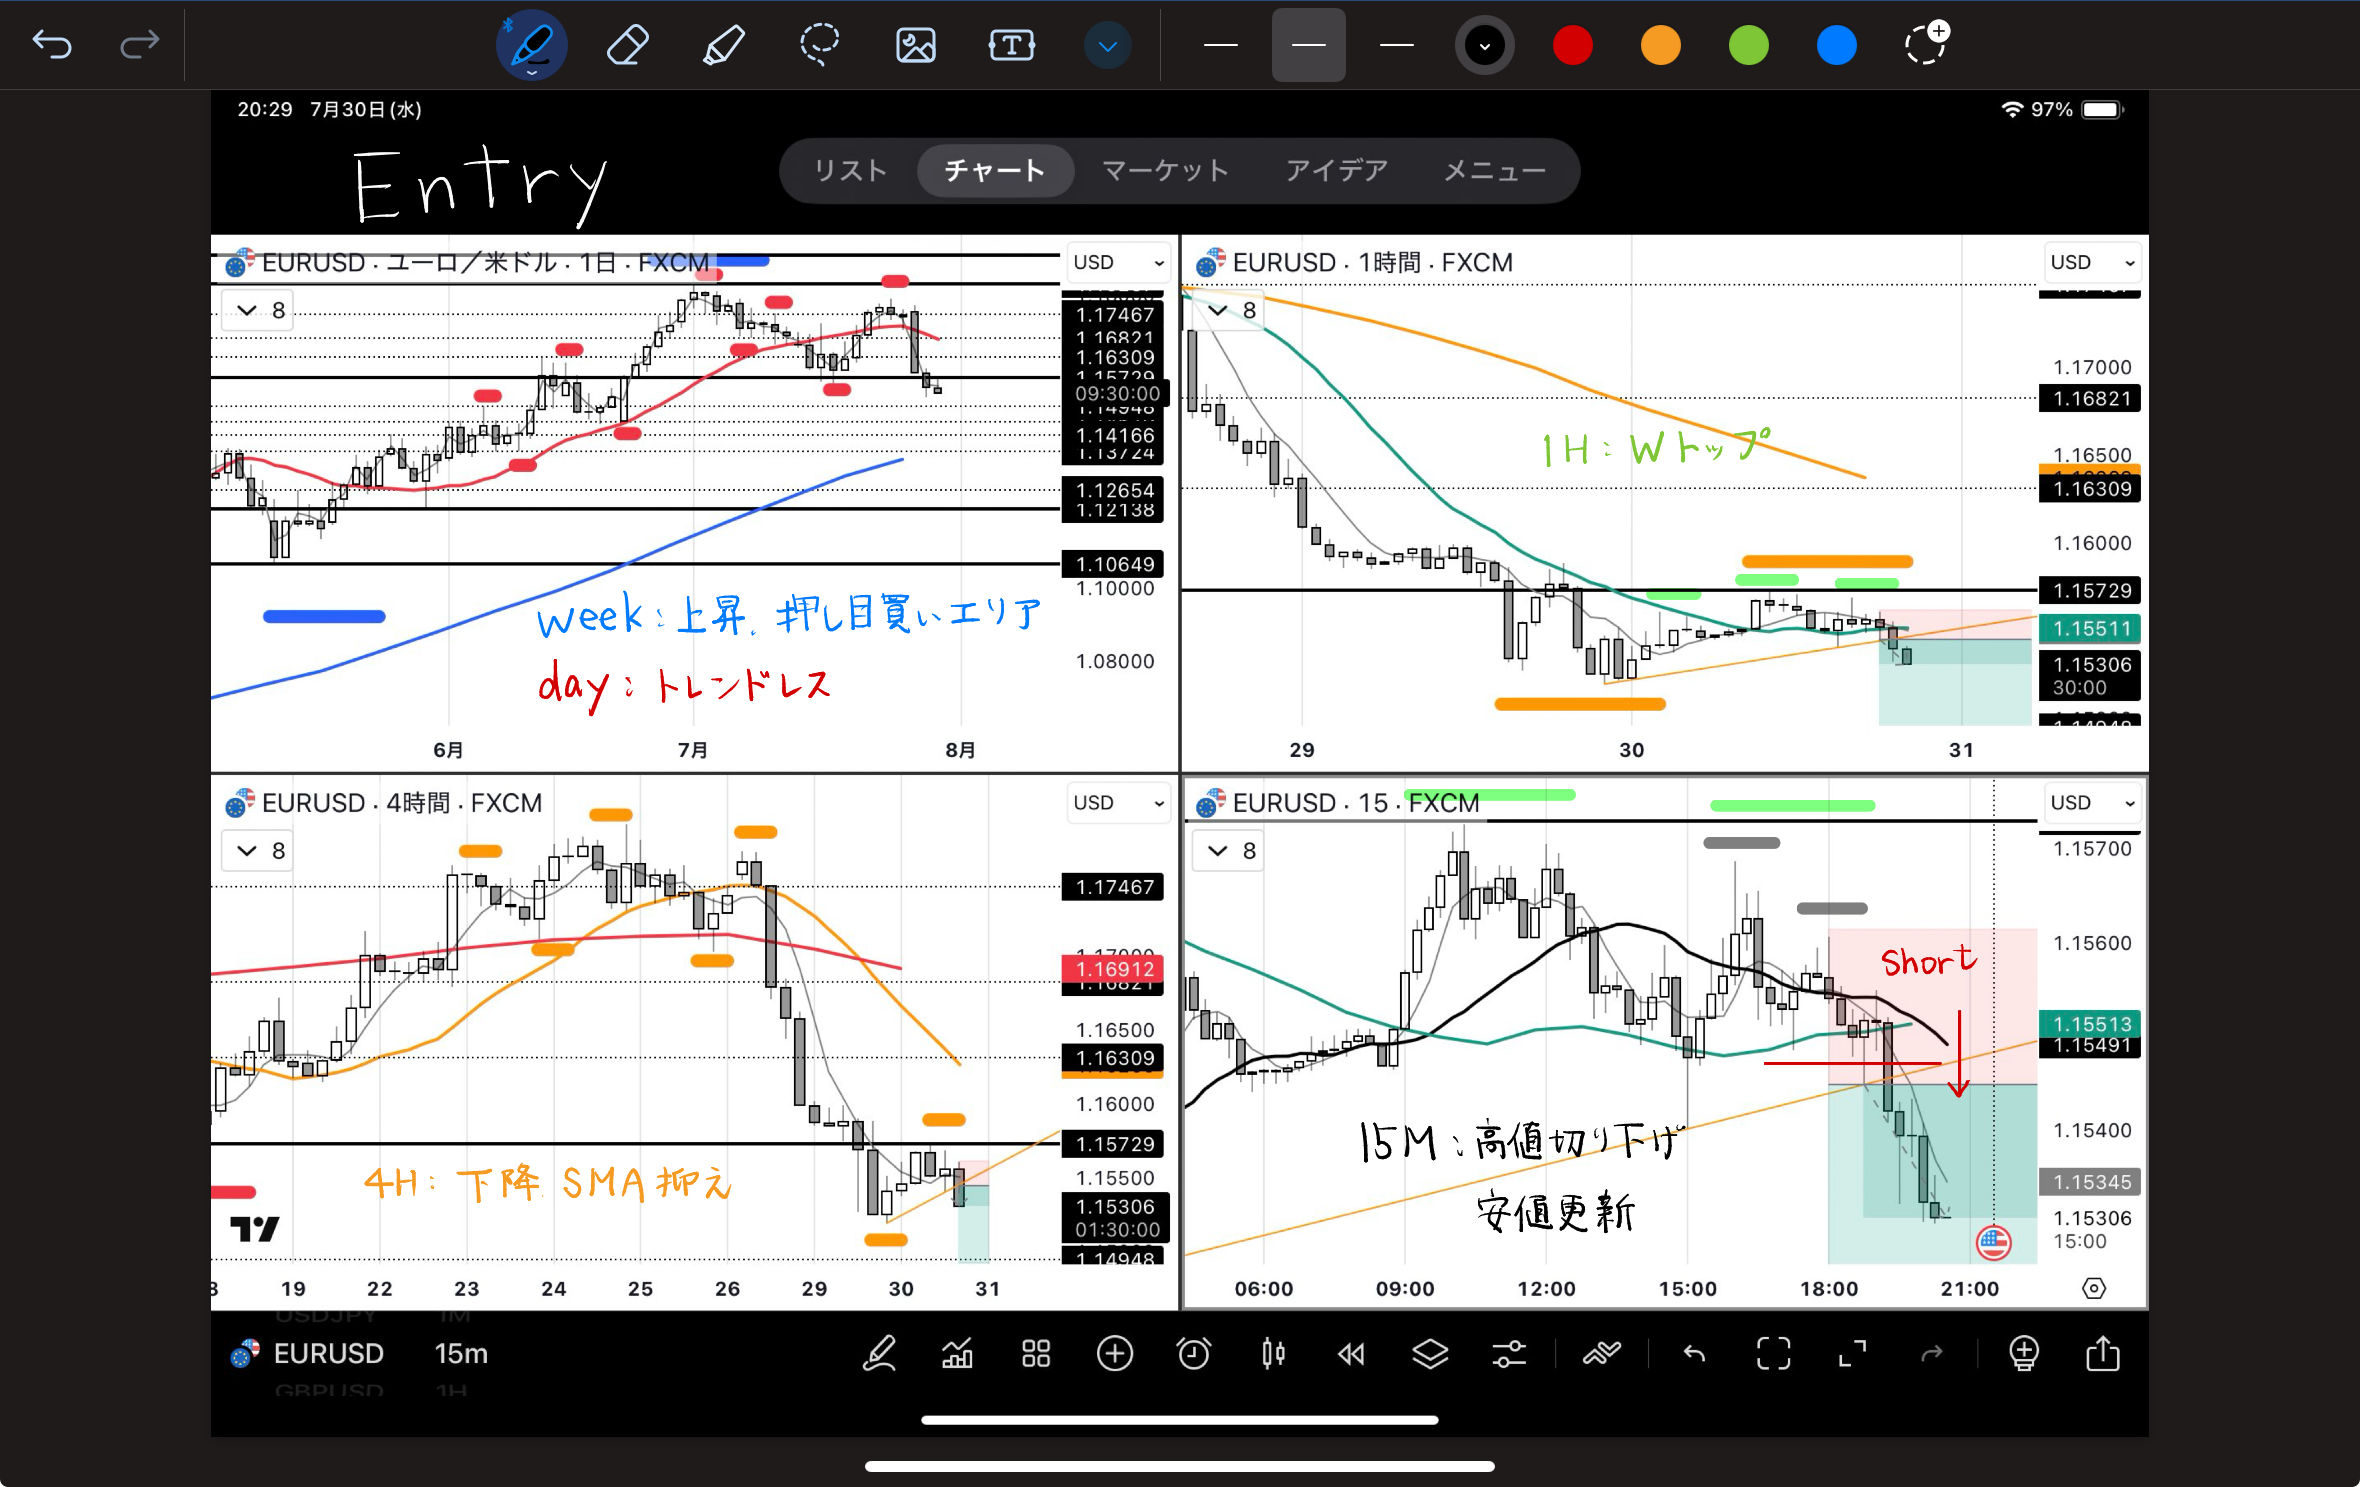Open the ideas lightbulb icon
The height and width of the screenshot is (1487, 2360).
[2024, 1354]
